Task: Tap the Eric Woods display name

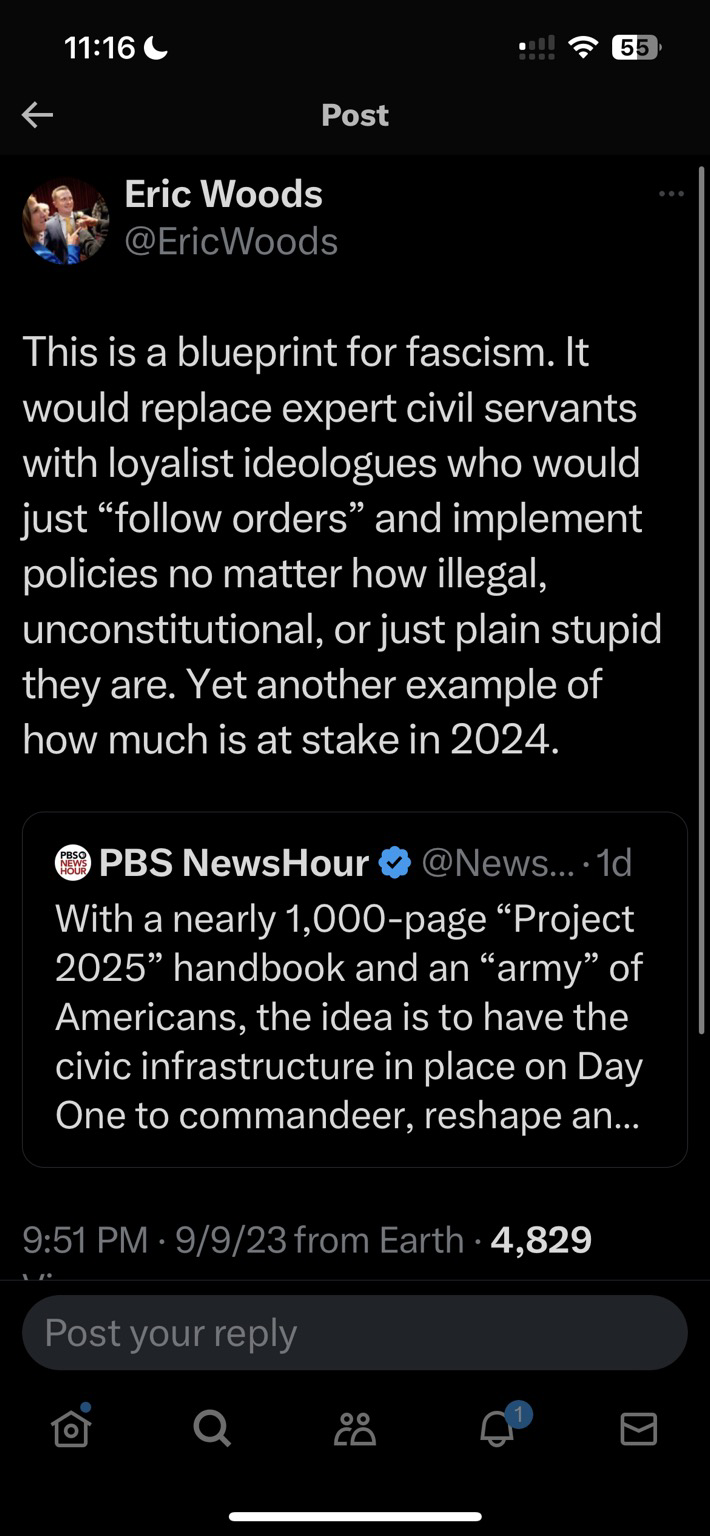Action: [223, 194]
